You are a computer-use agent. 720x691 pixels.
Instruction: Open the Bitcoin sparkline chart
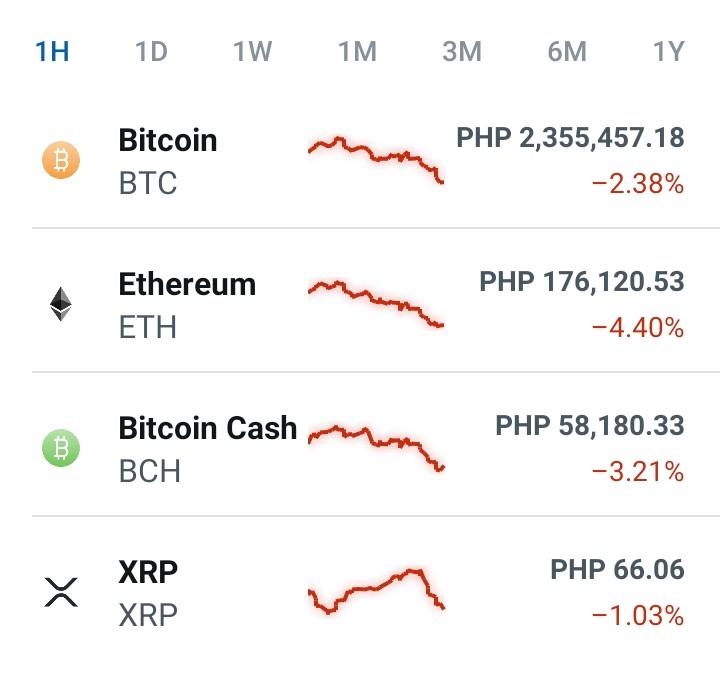(376, 160)
